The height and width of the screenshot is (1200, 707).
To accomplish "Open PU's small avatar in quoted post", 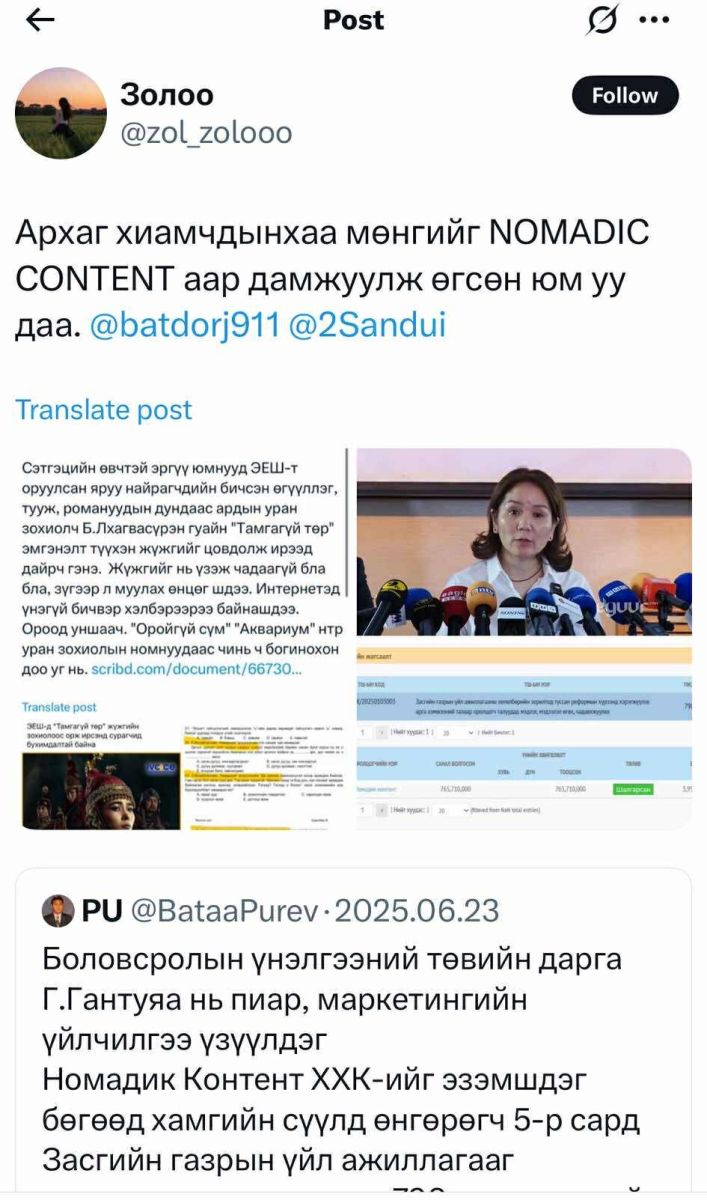I will (59, 910).
